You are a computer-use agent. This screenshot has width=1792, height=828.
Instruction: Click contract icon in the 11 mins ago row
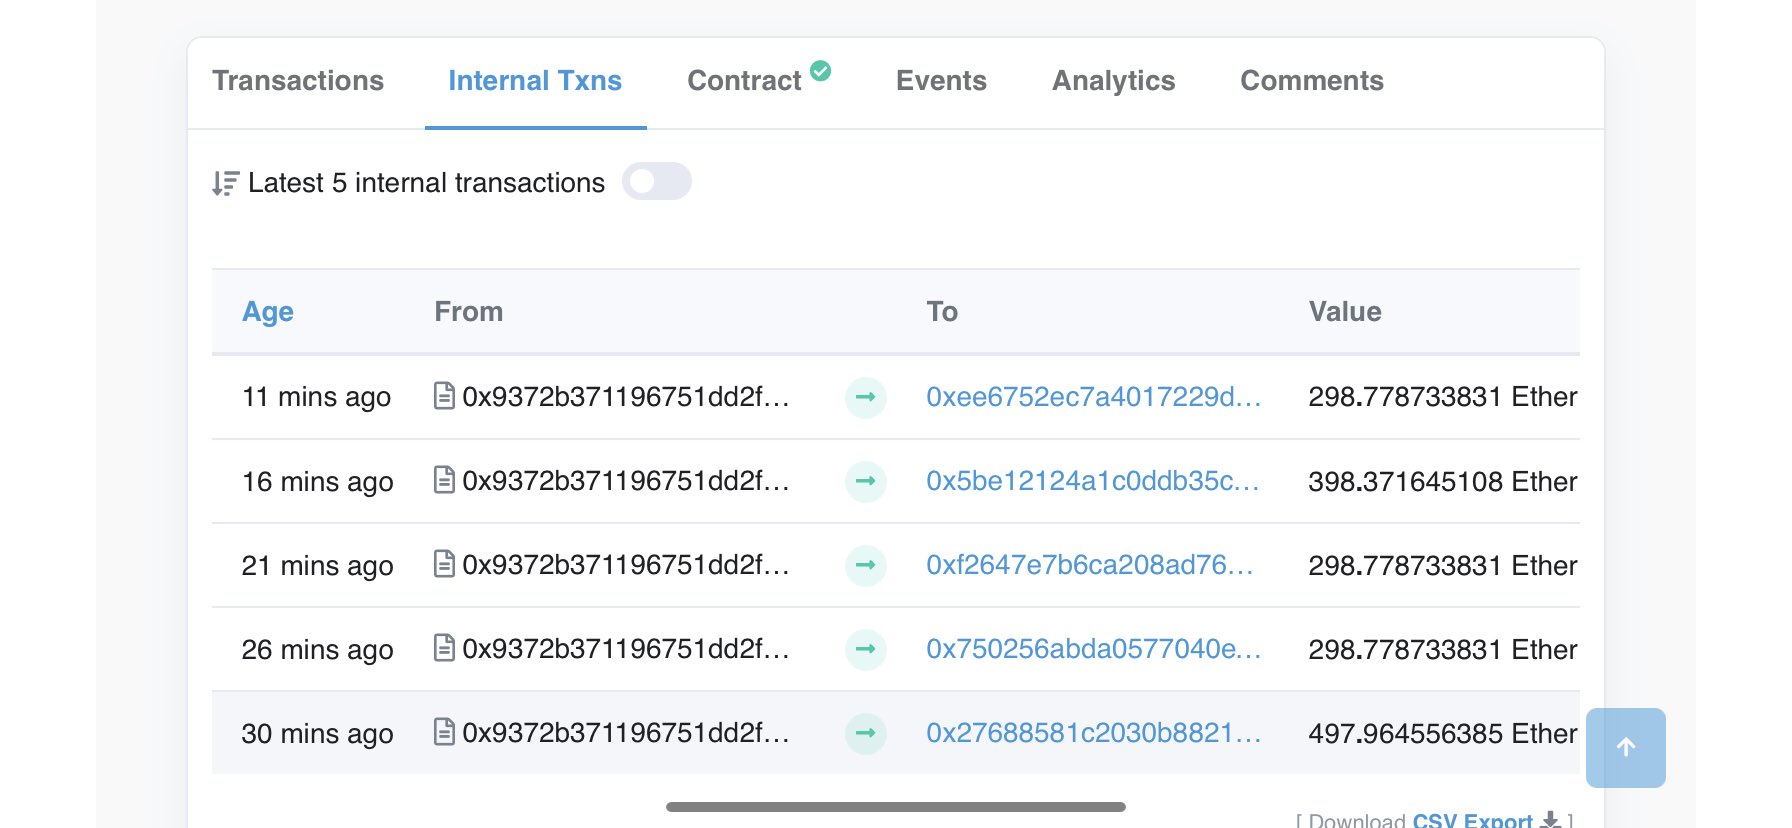click(444, 396)
